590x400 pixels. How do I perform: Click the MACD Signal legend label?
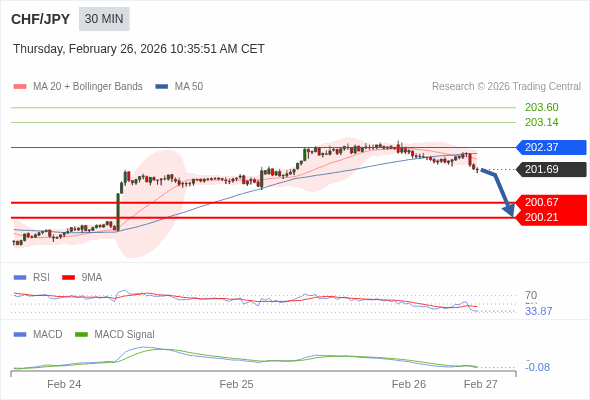click(x=125, y=335)
